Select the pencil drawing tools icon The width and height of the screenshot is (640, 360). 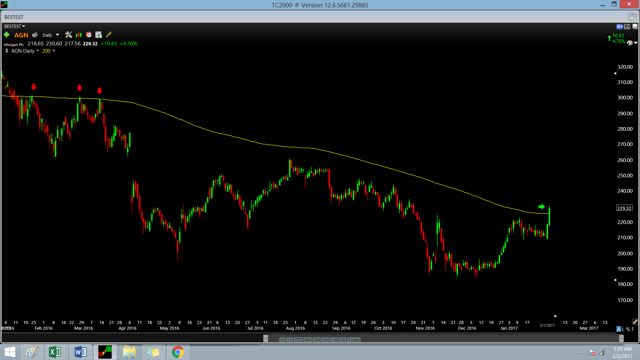click(109, 35)
